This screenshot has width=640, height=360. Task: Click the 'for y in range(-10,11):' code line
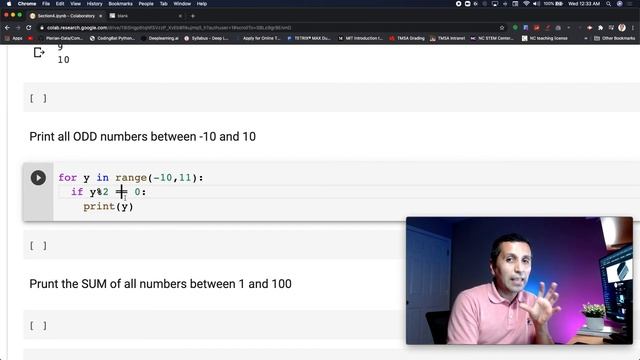tap(131, 178)
